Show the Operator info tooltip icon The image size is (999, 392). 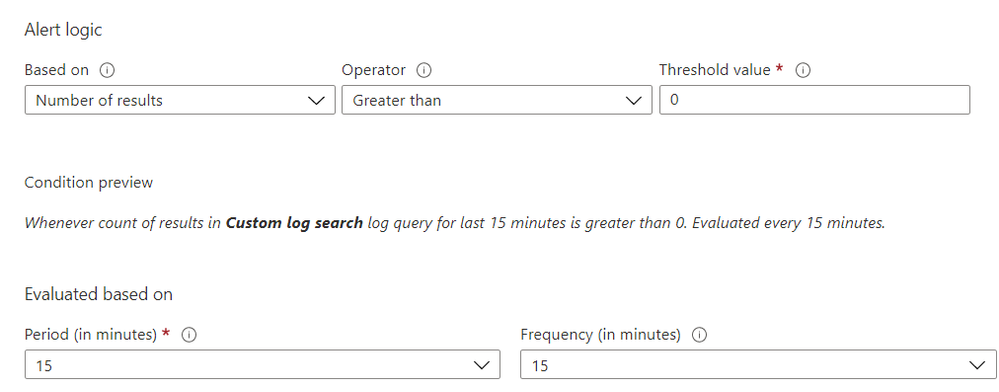pyautogui.click(x=424, y=70)
